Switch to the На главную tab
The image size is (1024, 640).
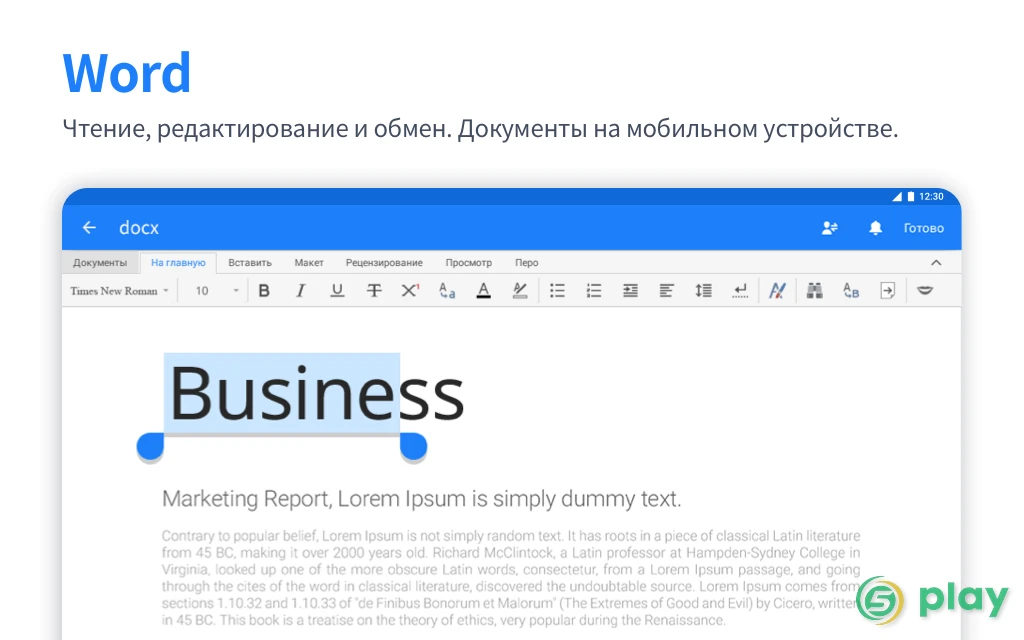point(178,263)
